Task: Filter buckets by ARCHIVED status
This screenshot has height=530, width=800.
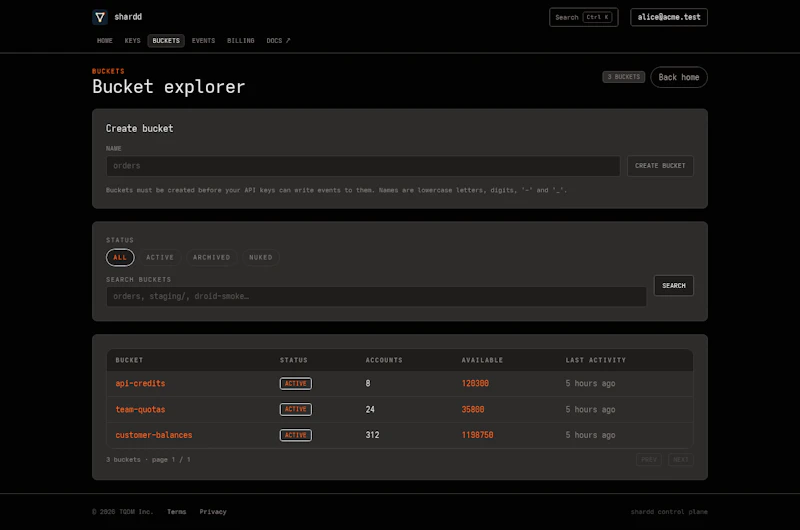Action: [x=211, y=258]
